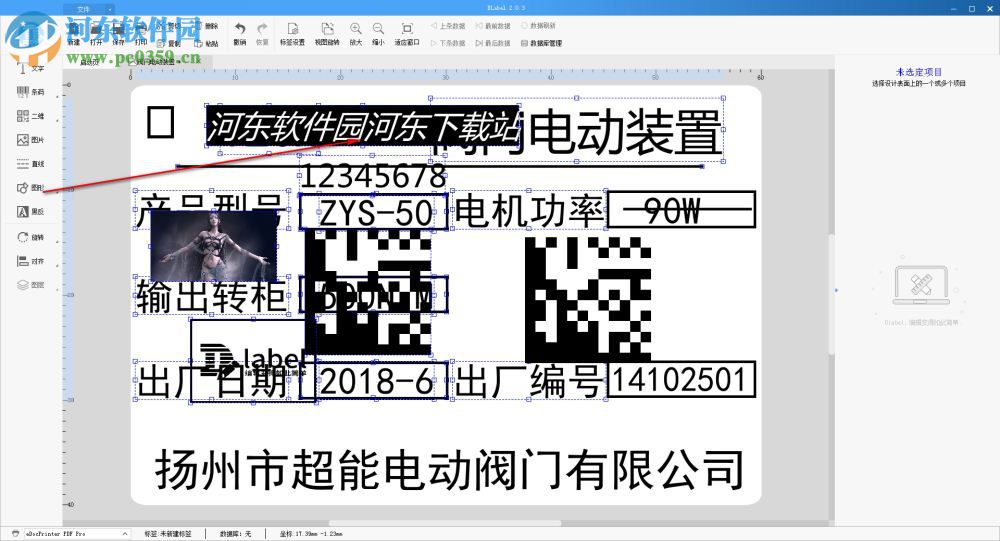
Task: Click the printer icon in status bar
Action: click(x=15, y=533)
